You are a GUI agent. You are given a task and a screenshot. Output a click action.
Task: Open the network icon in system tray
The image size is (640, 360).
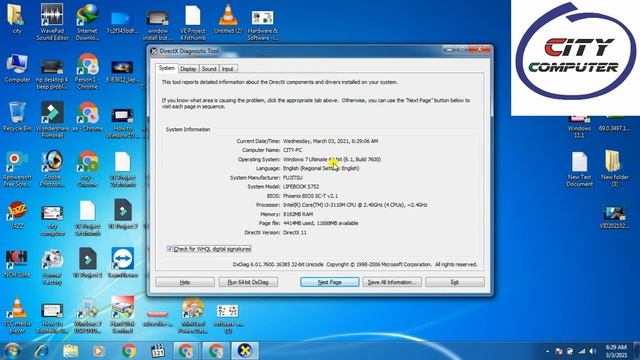pyautogui.click(x=582, y=351)
